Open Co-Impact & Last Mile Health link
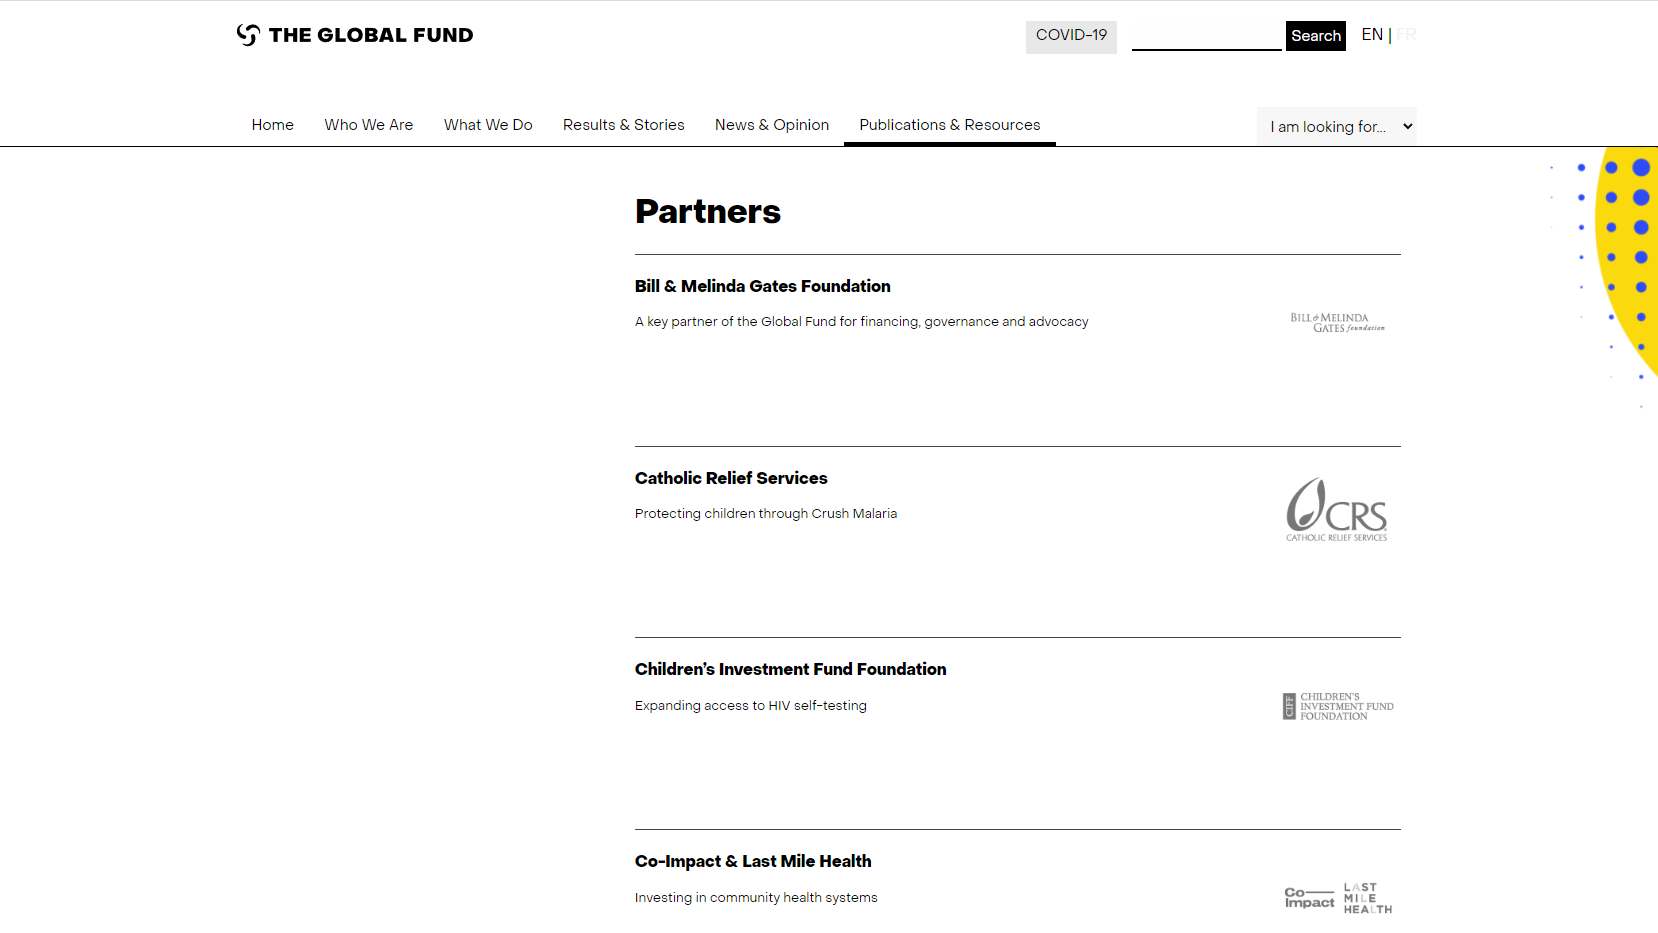The width and height of the screenshot is (1658, 933). 752,861
